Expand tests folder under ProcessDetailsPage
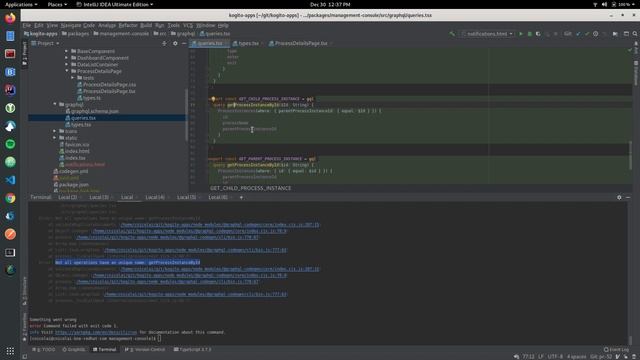Viewport: 640px width, 360px height. pos(73,78)
